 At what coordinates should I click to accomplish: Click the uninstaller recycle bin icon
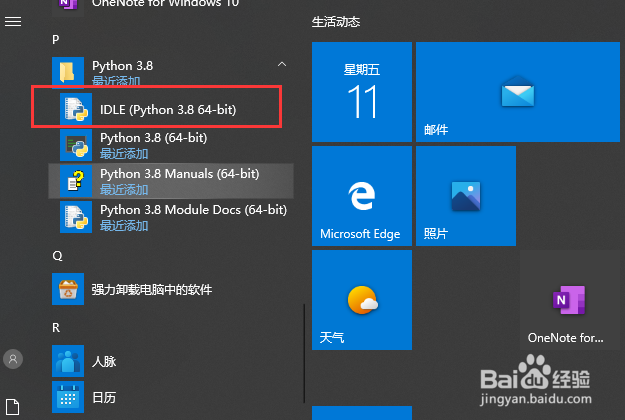(68, 289)
